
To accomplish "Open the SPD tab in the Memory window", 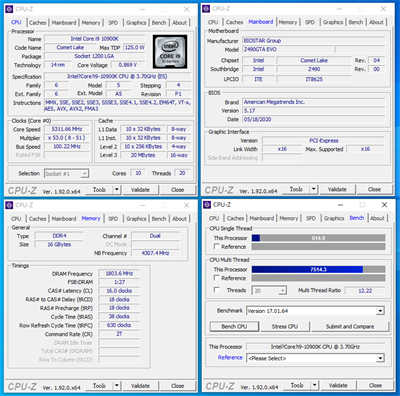I will tap(113, 219).
